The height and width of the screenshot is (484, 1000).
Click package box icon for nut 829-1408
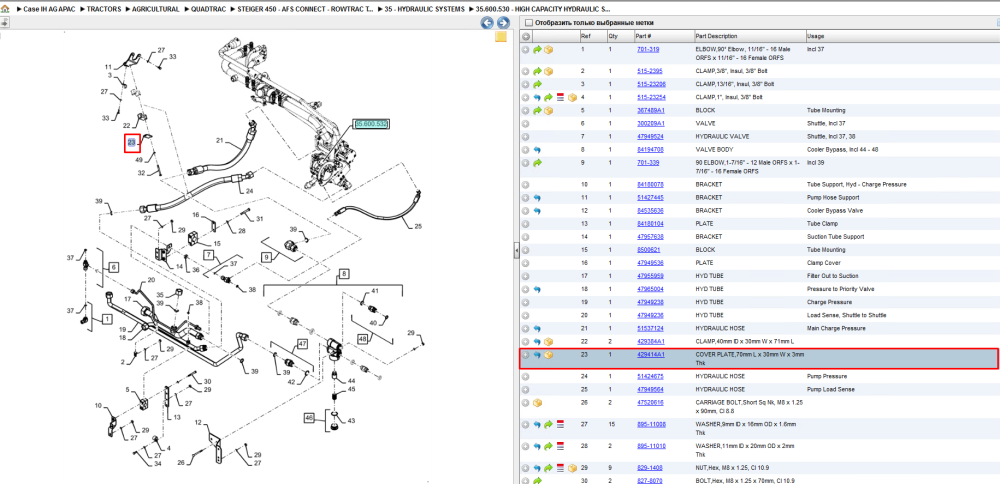point(572,468)
